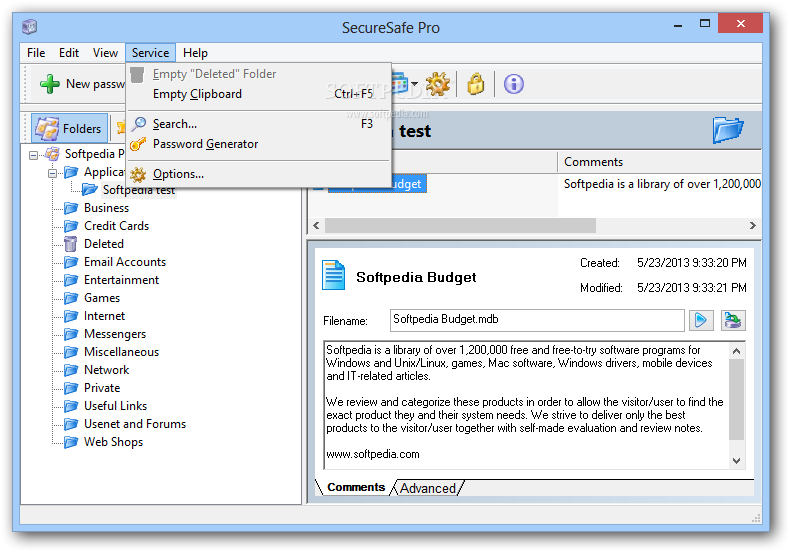The height and width of the screenshot is (552, 790).
Task: Click the browse file icon beside Filename
Action: pyautogui.click(x=733, y=320)
